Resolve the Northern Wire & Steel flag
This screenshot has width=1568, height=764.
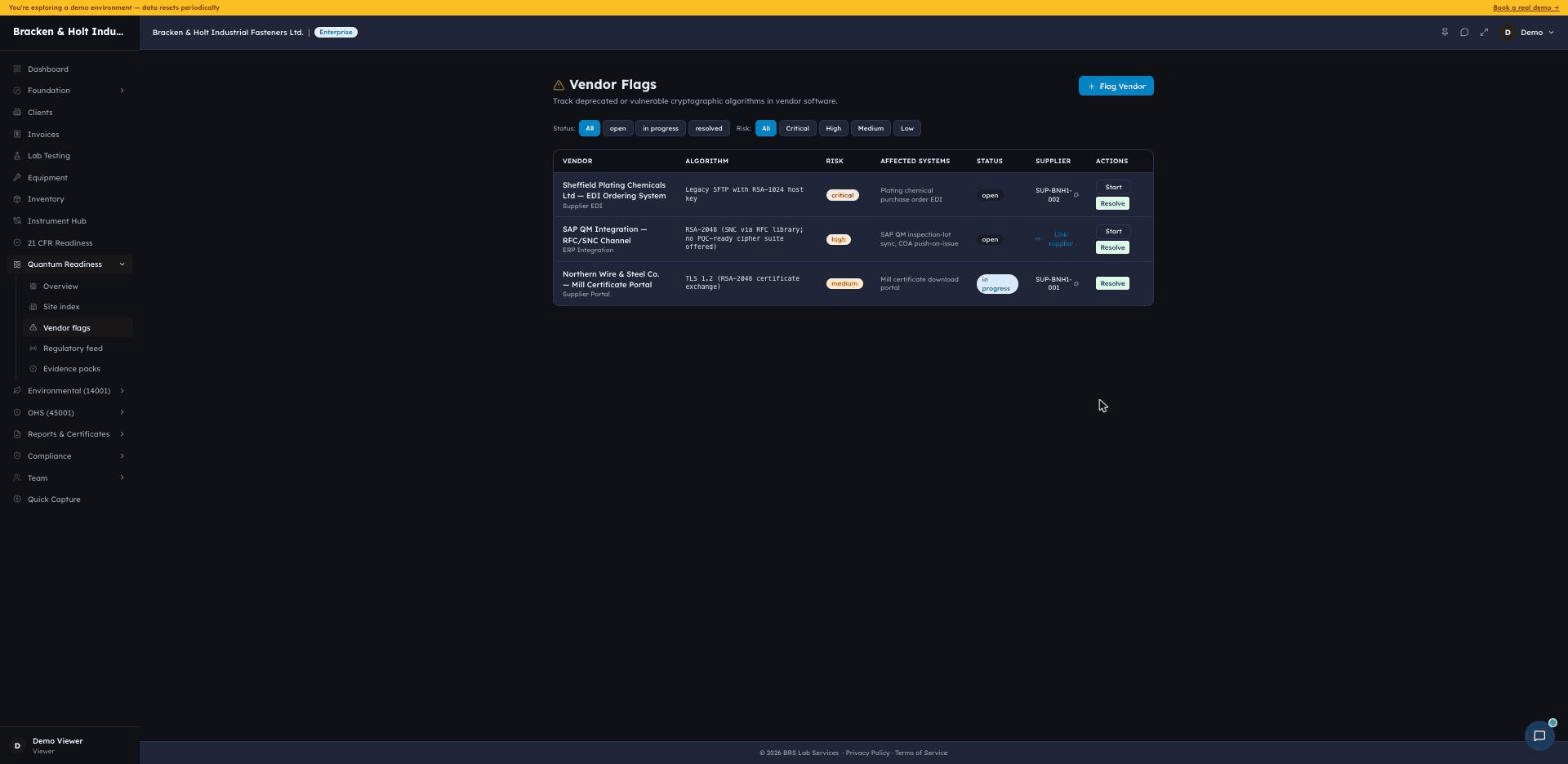tap(1112, 283)
